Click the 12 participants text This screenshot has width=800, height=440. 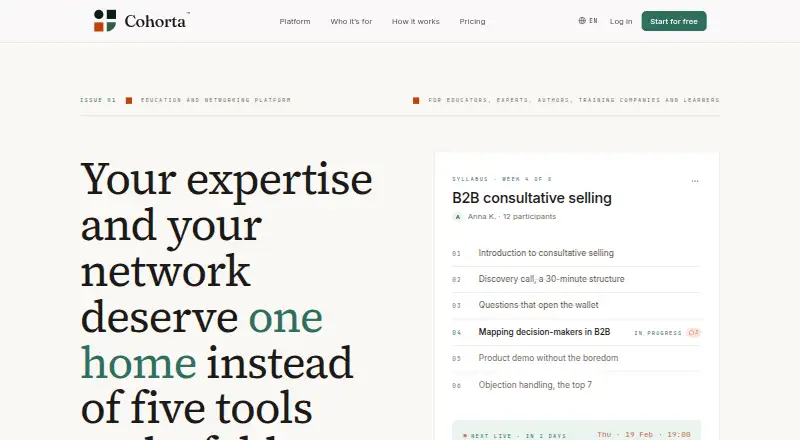pyautogui.click(x=530, y=216)
